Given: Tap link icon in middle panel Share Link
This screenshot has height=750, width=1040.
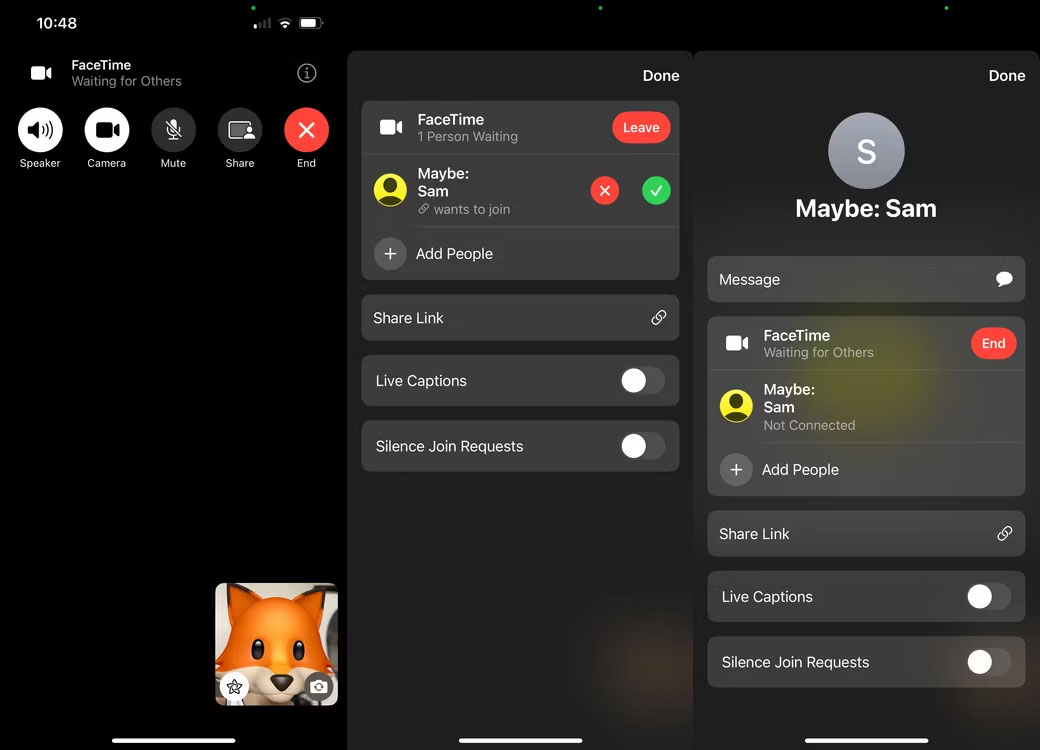Looking at the screenshot, I should pyautogui.click(x=659, y=318).
